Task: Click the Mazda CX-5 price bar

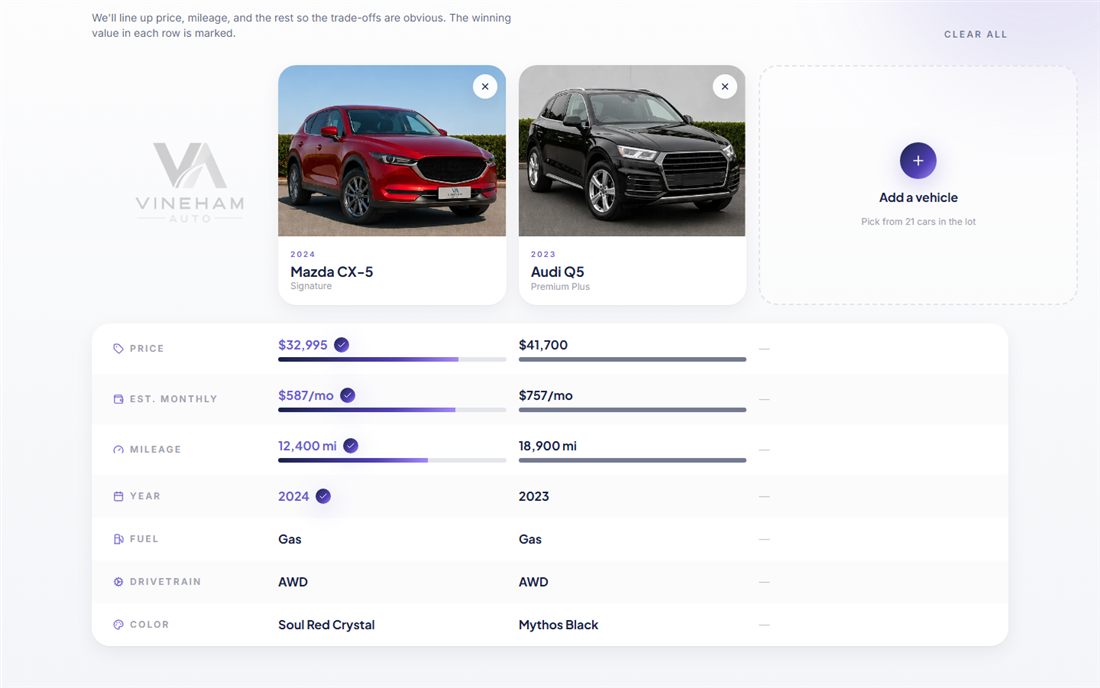Action: [x=391, y=359]
